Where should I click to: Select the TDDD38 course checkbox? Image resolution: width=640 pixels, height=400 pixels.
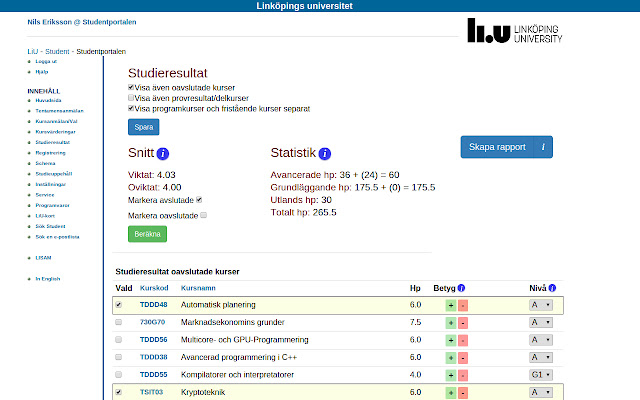pyautogui.click(x=118, y=357)
